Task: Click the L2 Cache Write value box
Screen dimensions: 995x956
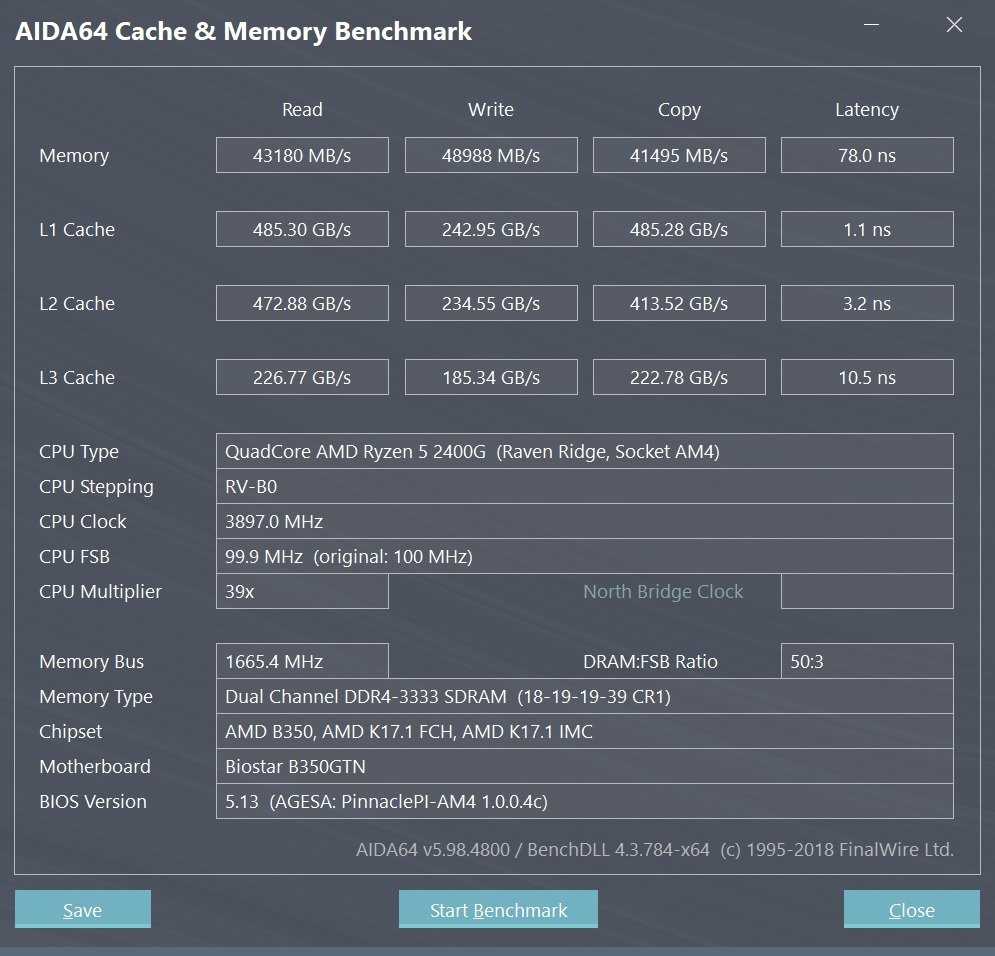Action: click(491, 303)
